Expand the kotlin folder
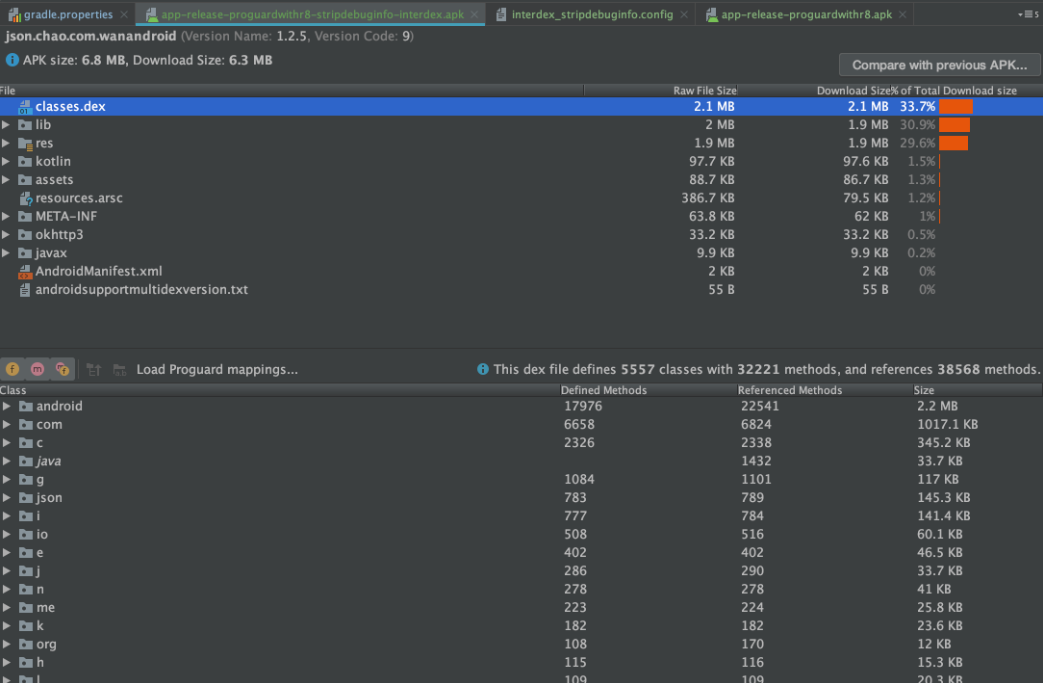 pyautogui.click(x=6, y=161)
